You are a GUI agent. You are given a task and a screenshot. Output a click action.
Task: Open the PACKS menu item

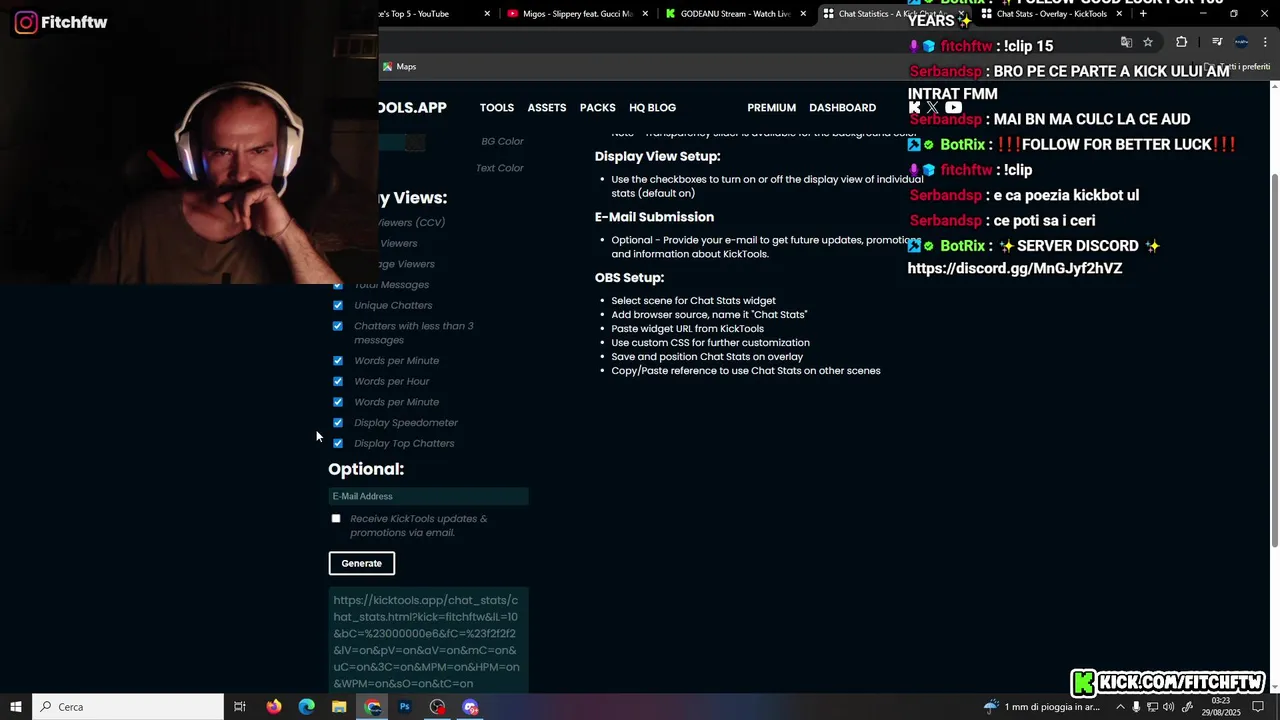pos(598,108)
